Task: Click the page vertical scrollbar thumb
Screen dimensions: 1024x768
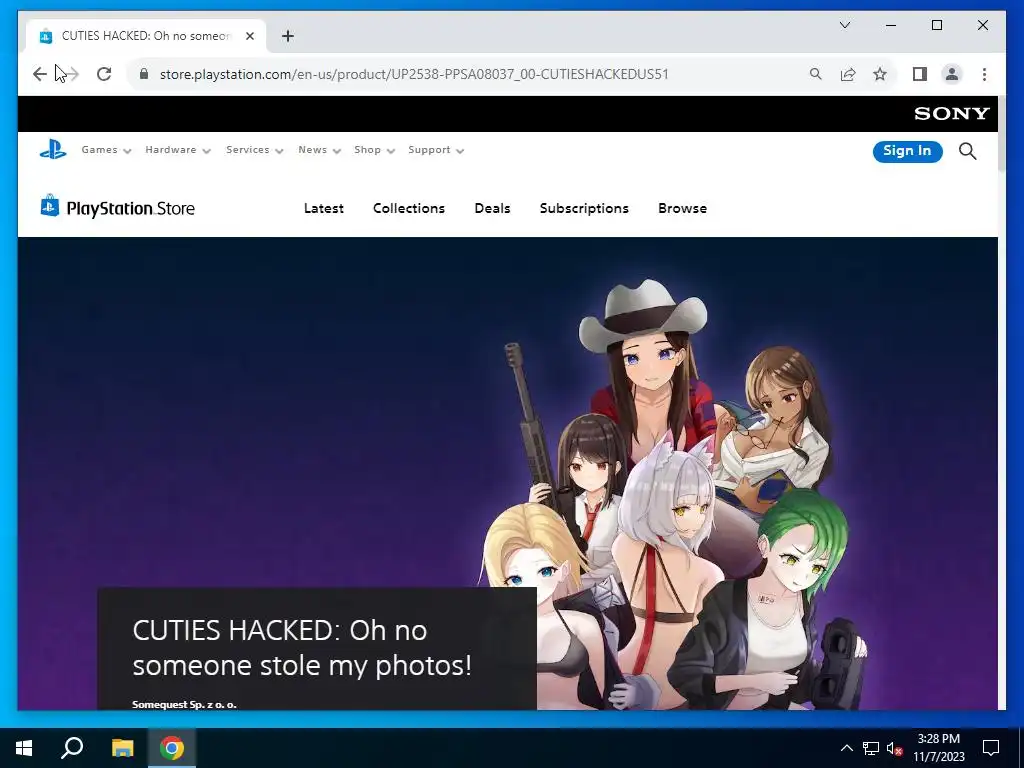Action: pyautogui.click(x=1002, y=134)
